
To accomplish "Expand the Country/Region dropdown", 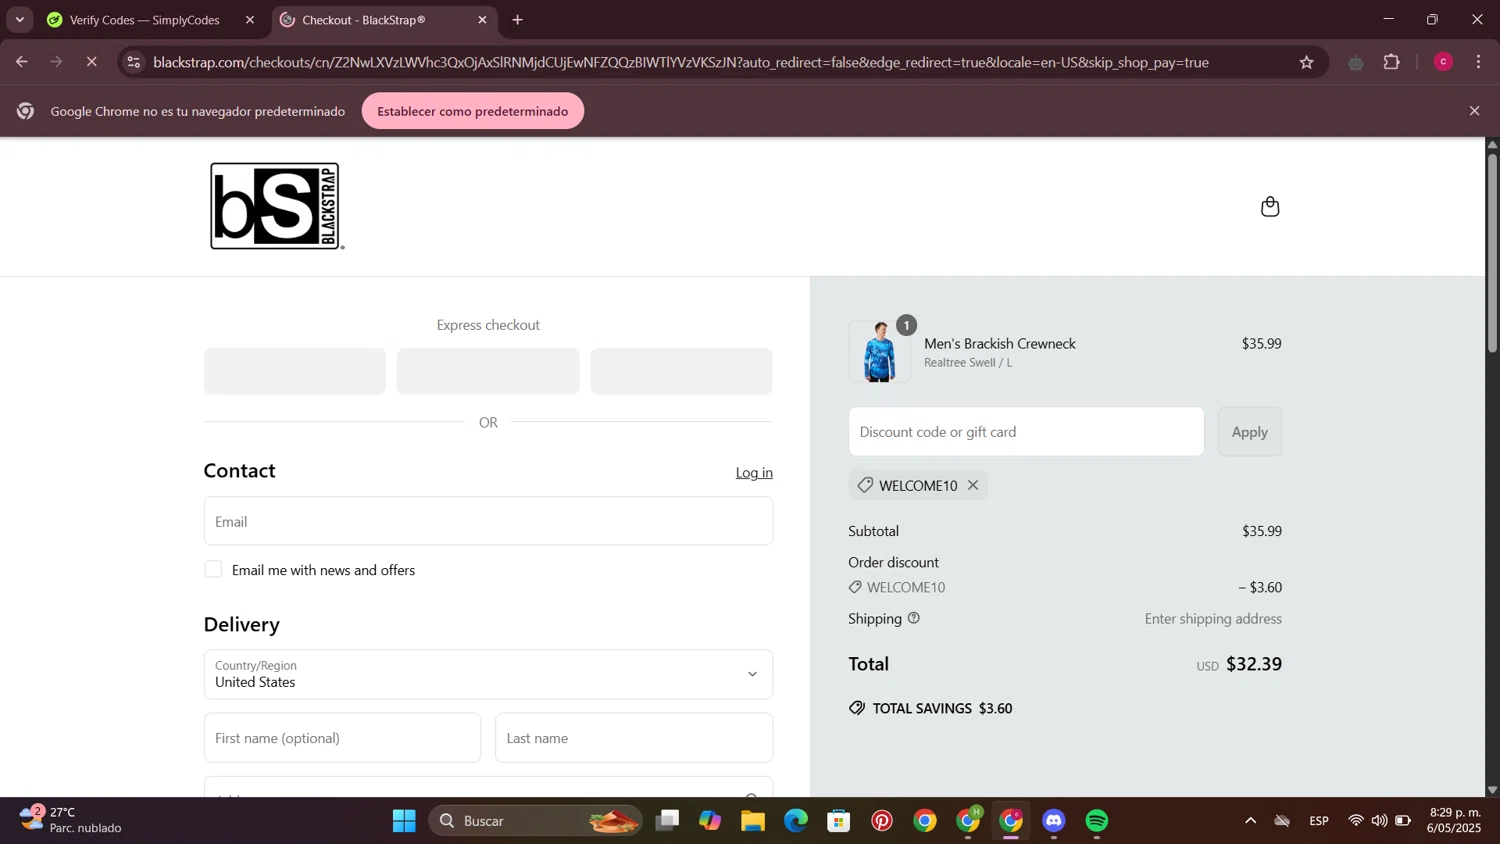I will pos(488,674).
